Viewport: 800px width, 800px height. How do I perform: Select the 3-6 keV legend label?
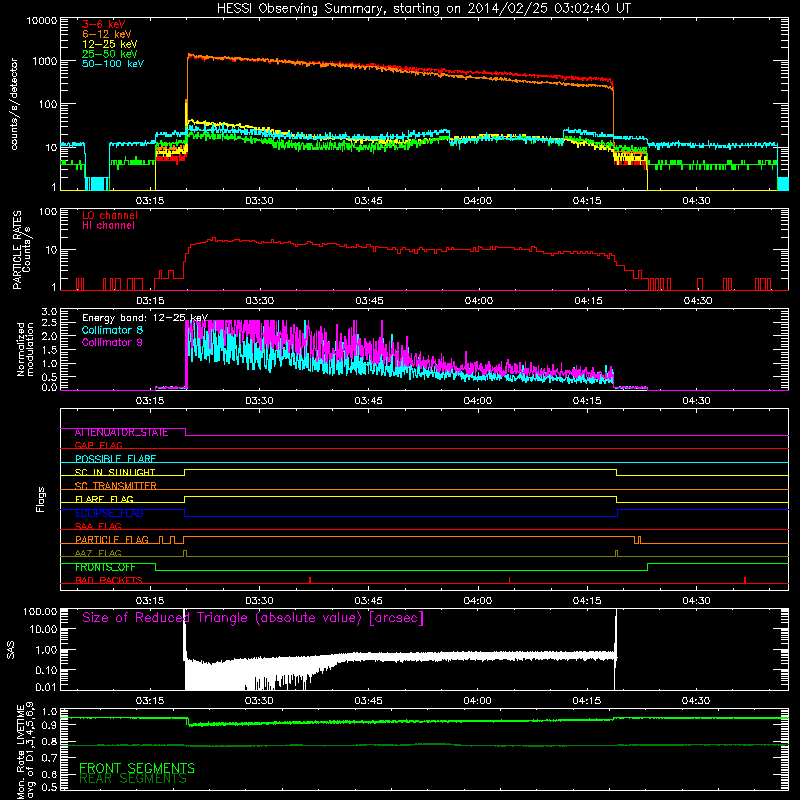104,24
